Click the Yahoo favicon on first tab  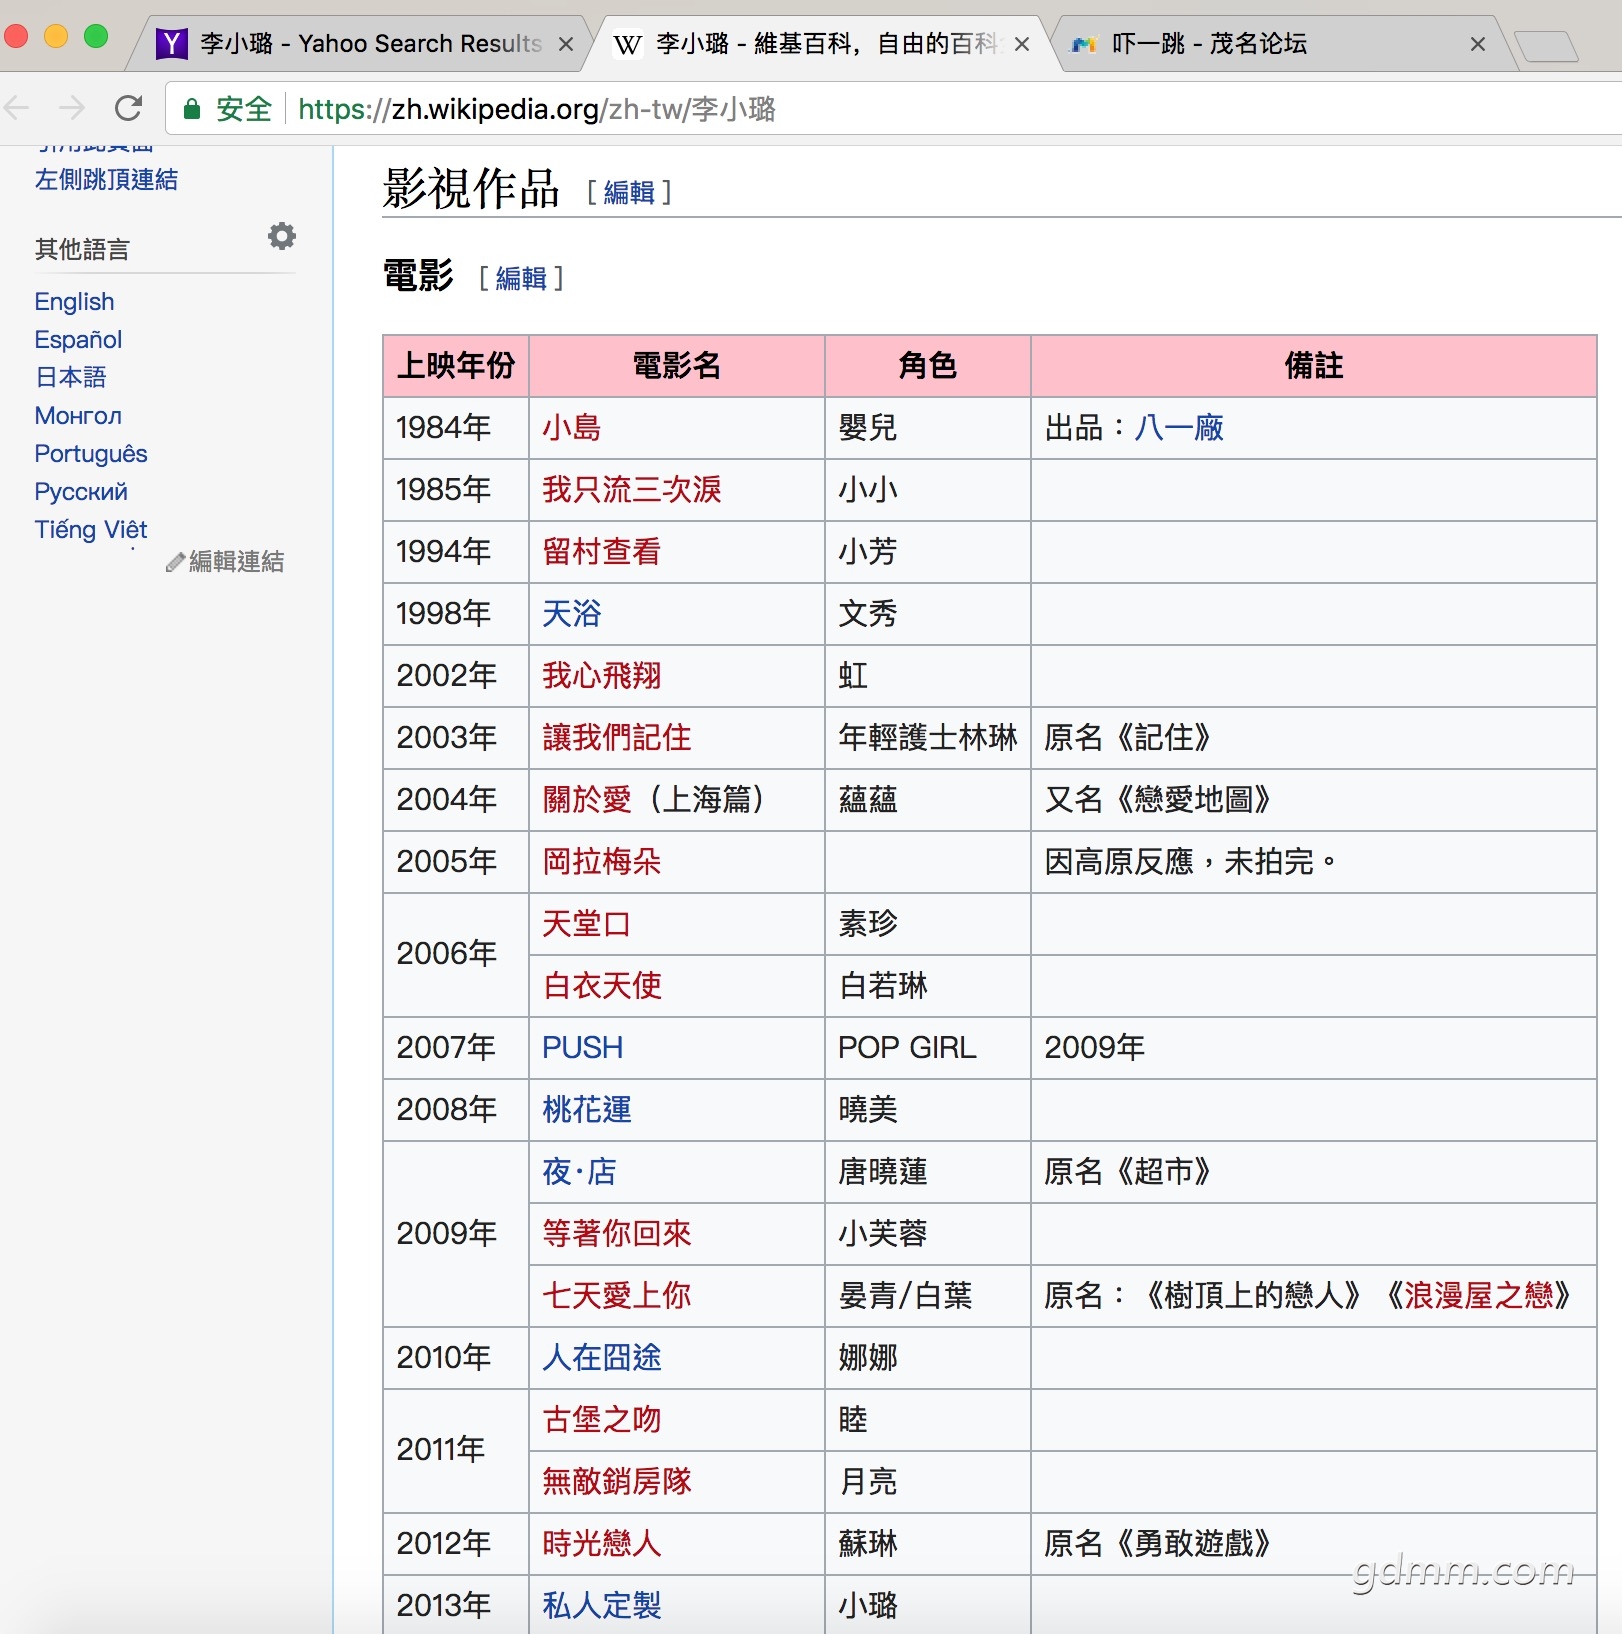(x=172, y=43)
